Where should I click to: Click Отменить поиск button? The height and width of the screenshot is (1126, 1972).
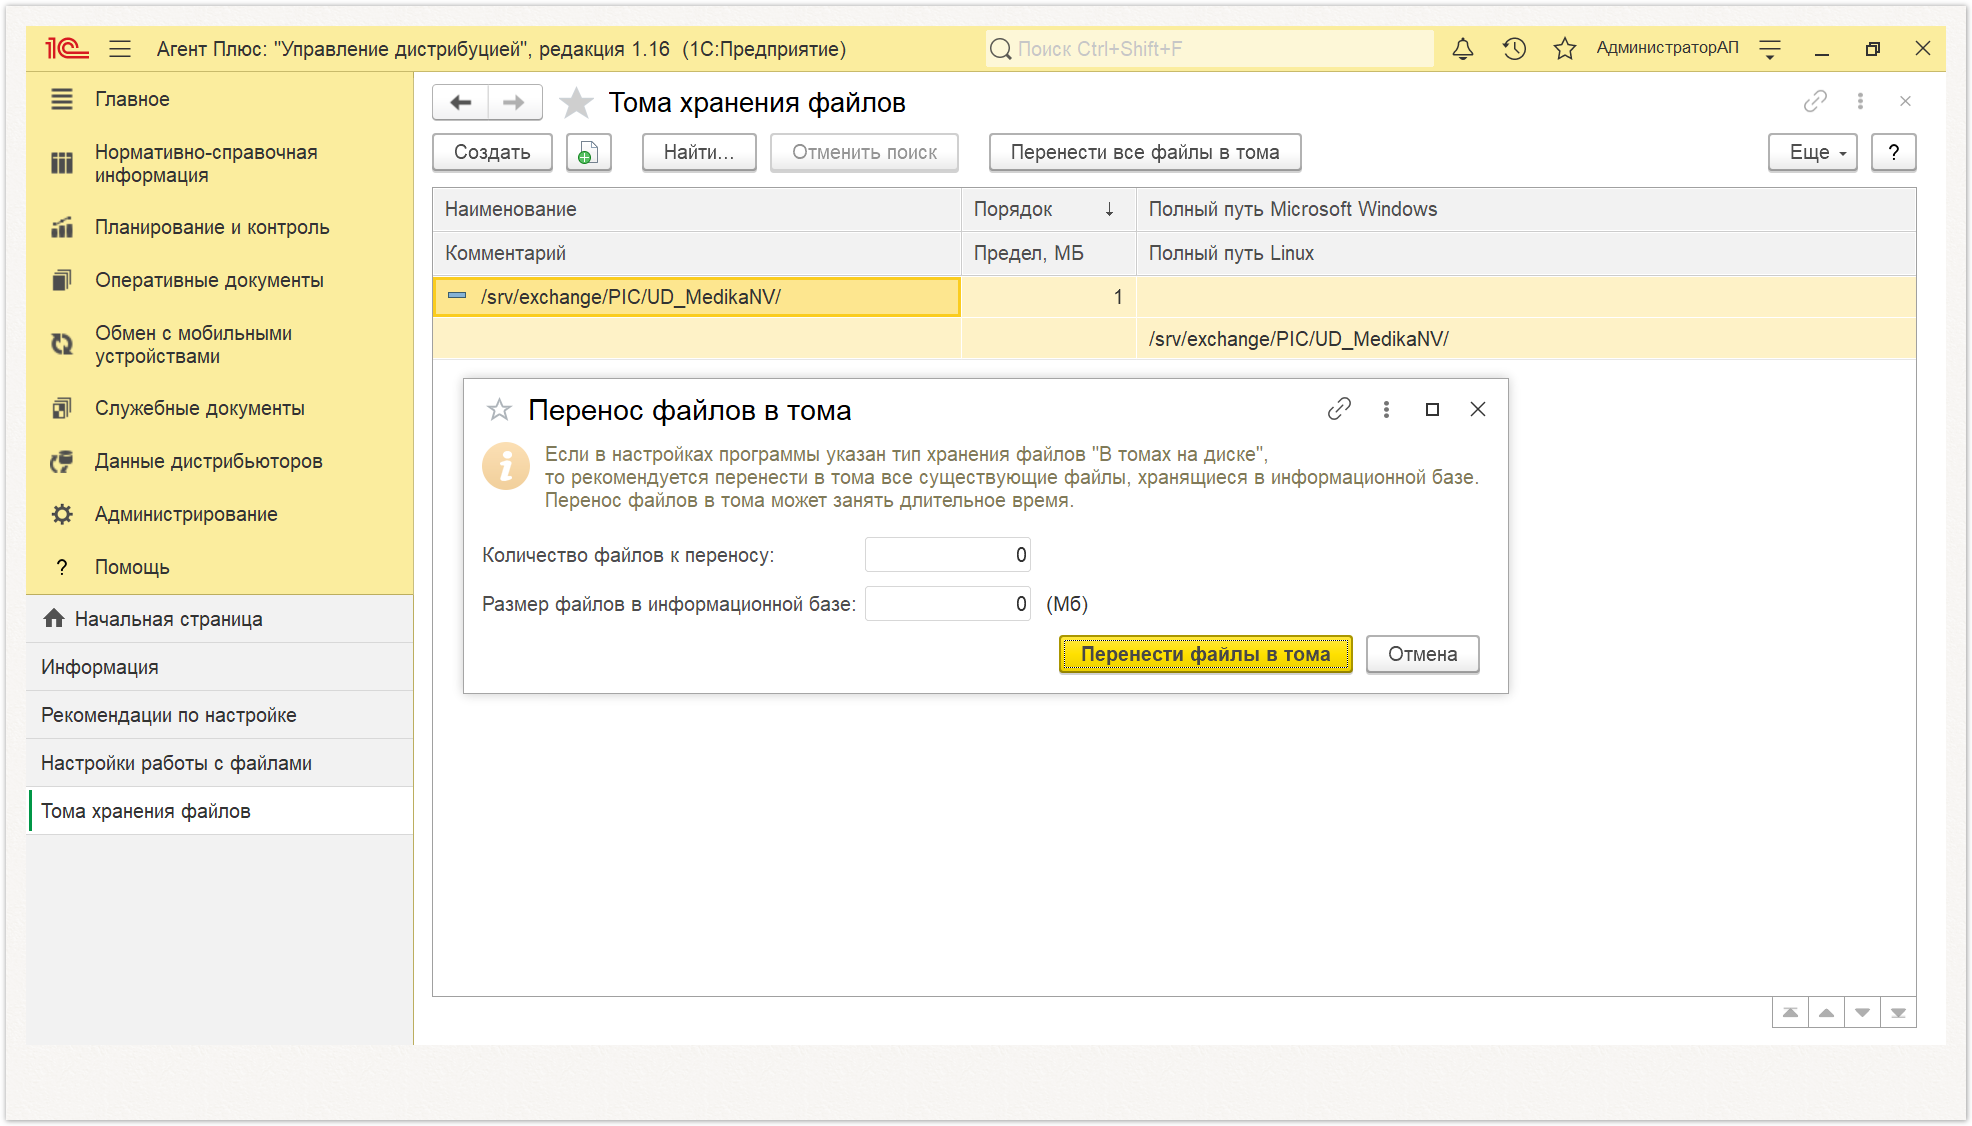point(864,152)
